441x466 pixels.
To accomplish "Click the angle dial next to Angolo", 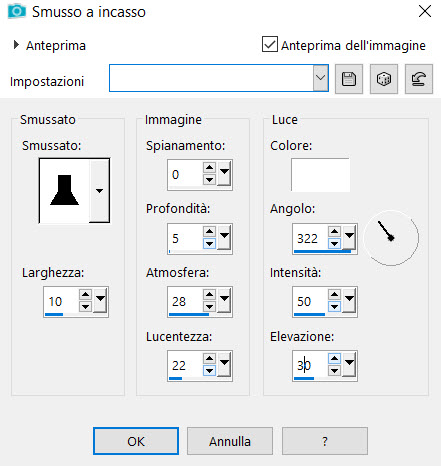I will [391, 238].
